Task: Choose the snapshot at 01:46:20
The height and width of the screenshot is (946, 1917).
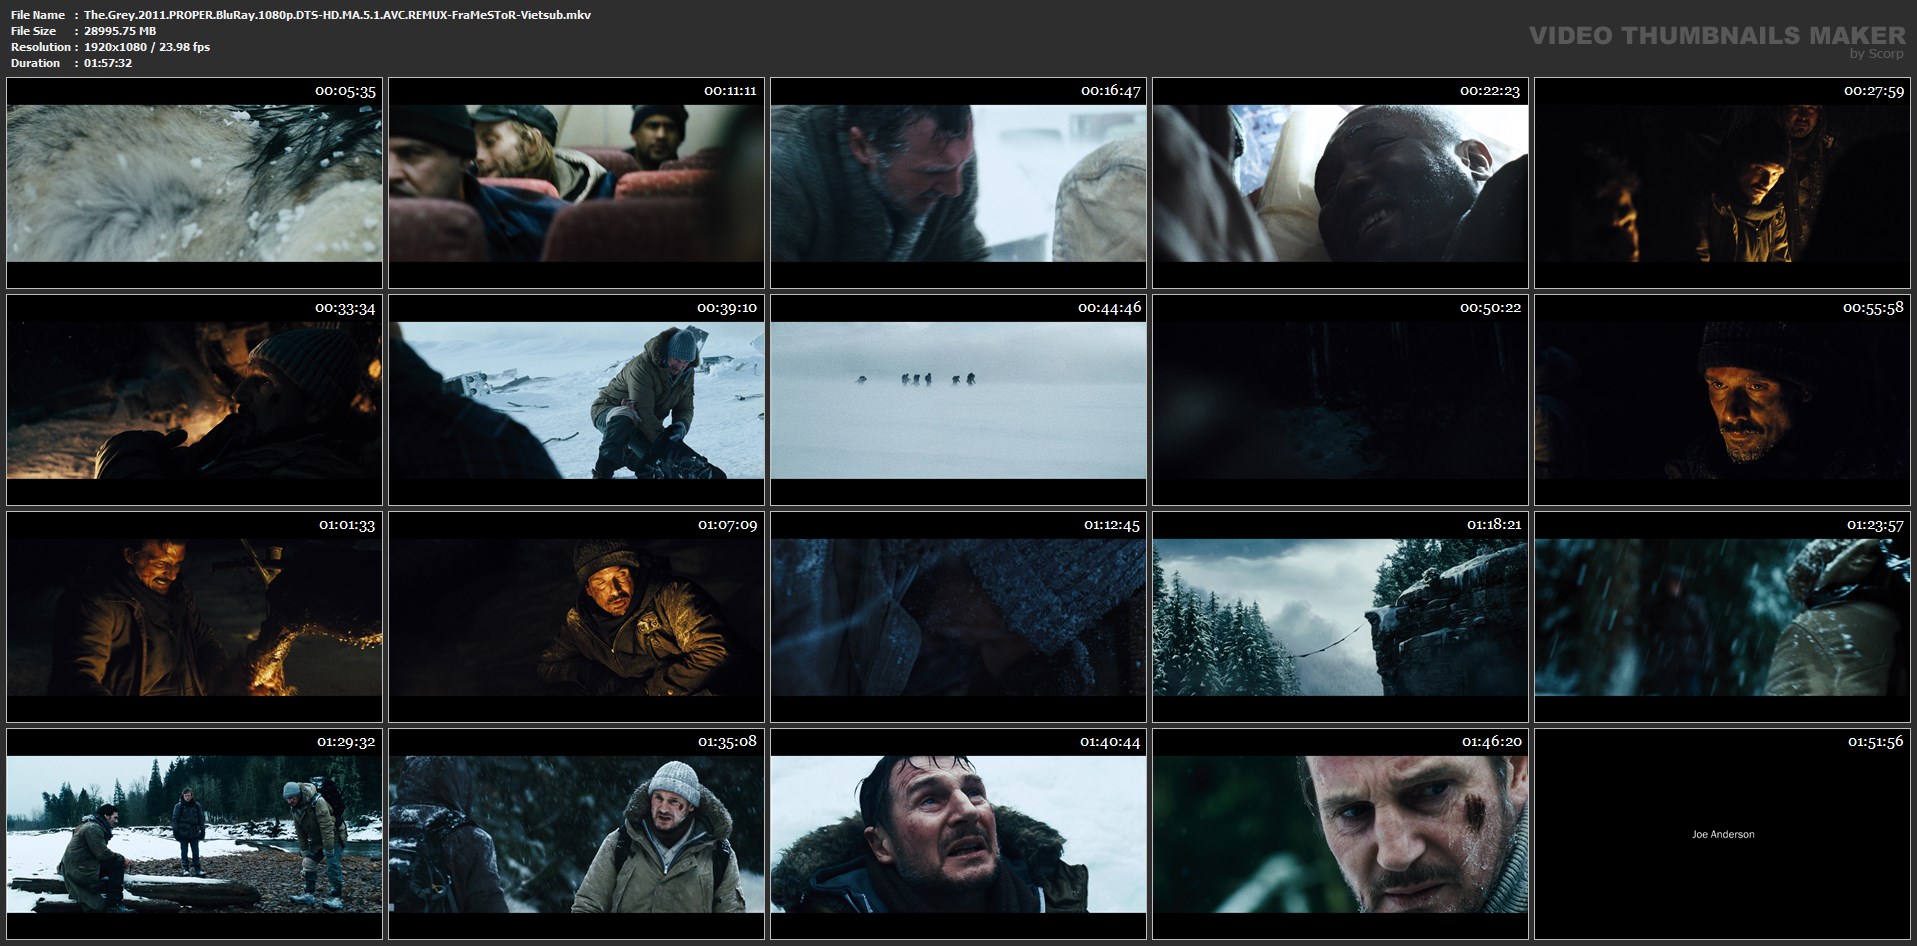Action: point(1340,834)
